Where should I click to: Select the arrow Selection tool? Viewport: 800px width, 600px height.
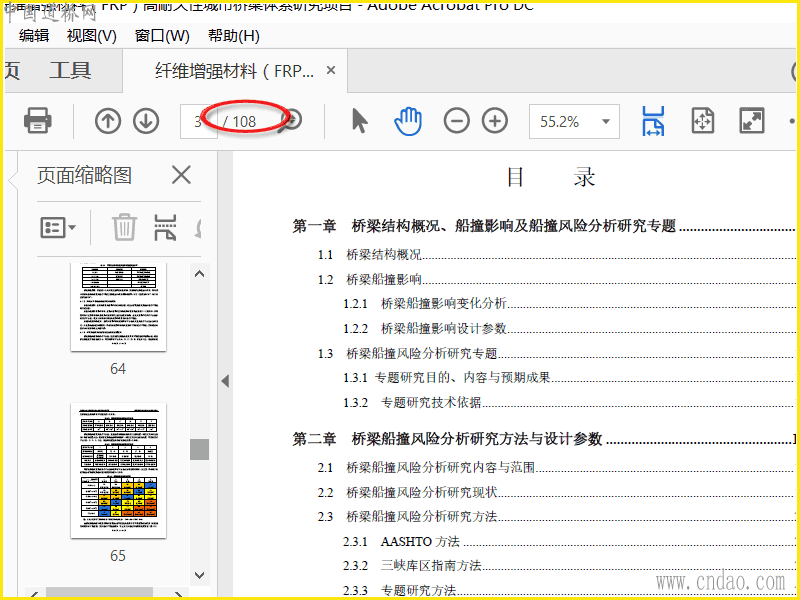(360, 121)
